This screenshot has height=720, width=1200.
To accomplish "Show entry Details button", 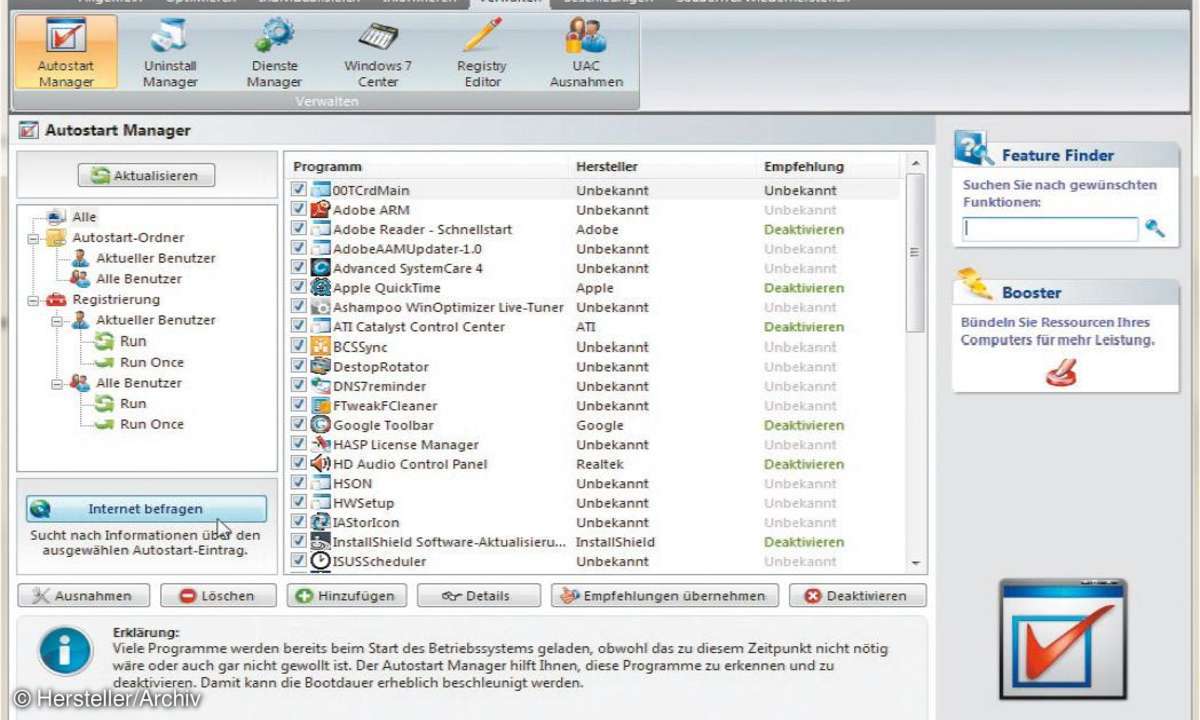I will pos(478,596).
